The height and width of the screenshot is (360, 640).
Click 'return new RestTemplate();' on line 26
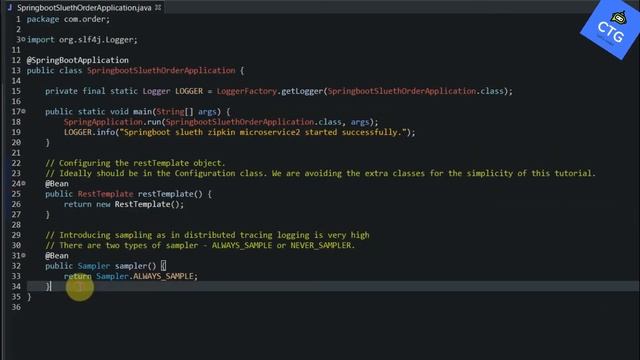click(124, 204)
